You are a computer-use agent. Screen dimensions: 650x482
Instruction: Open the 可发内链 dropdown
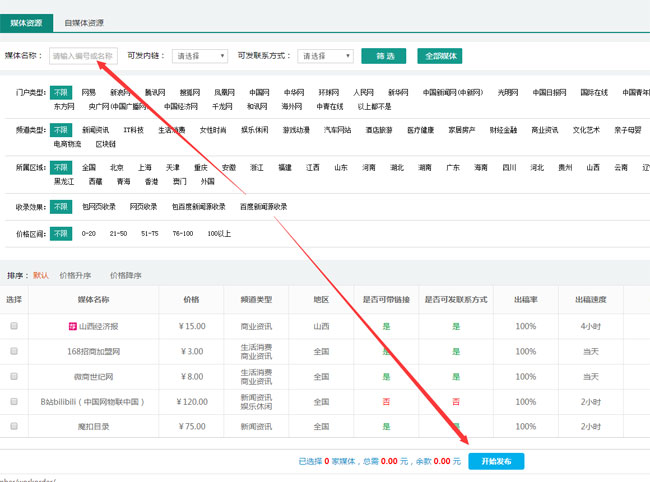click(x=199, y=56)
